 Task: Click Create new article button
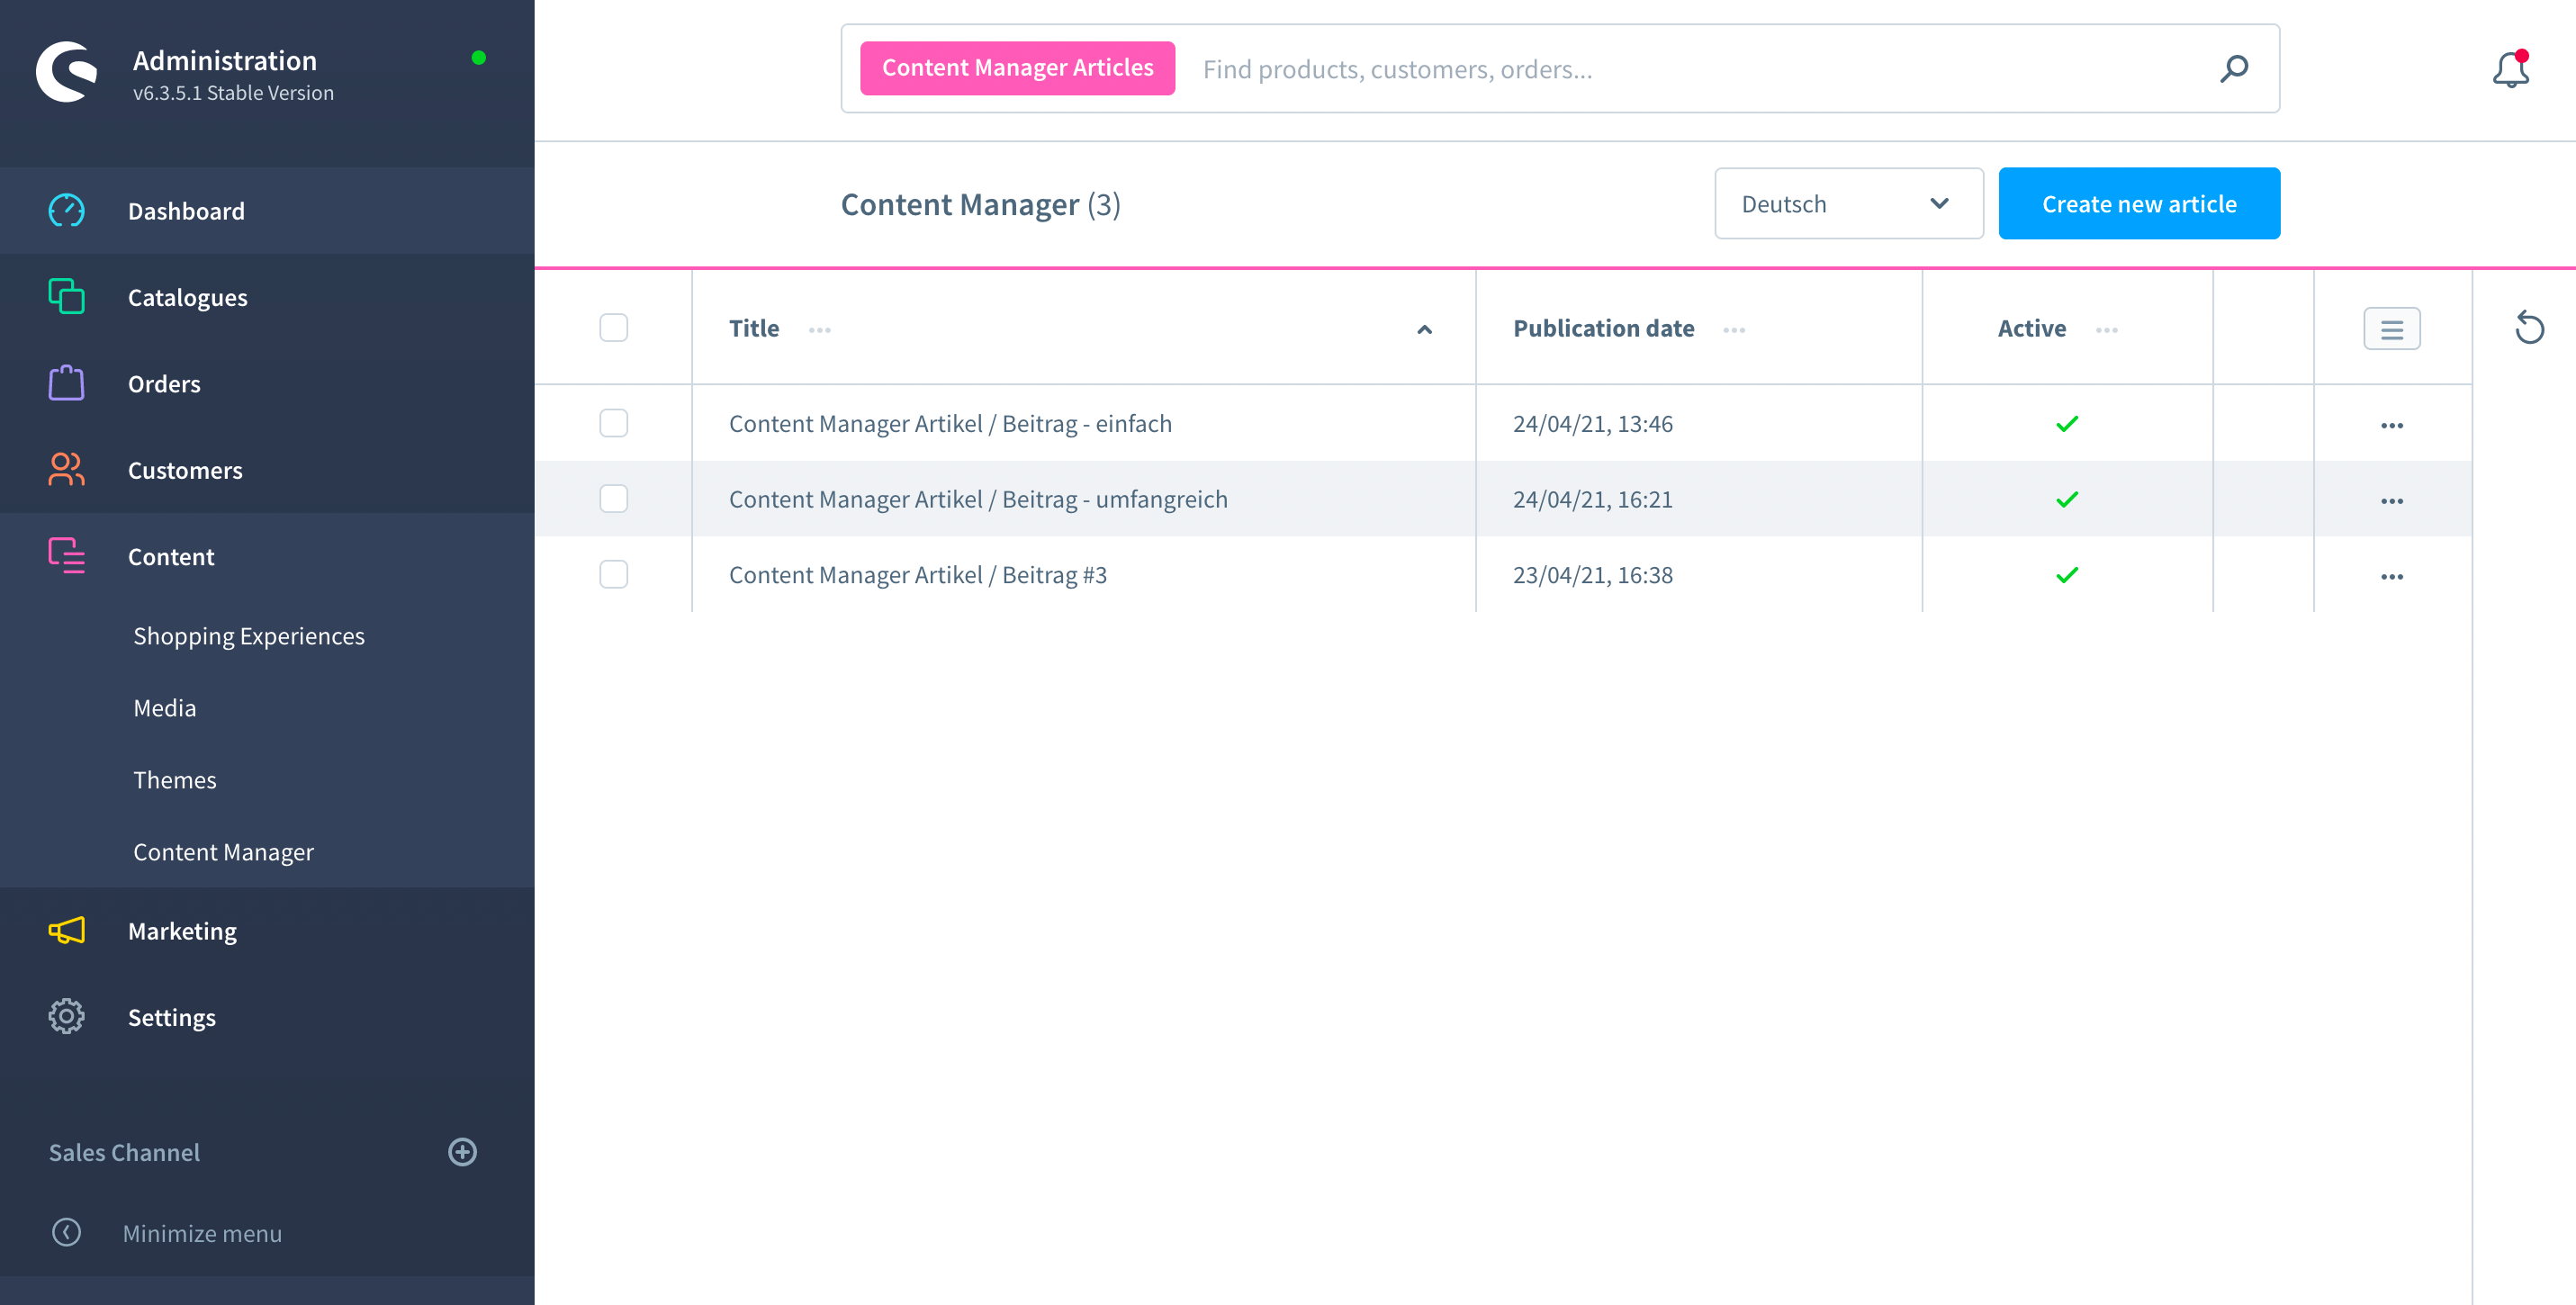[x=2139, y=203]
